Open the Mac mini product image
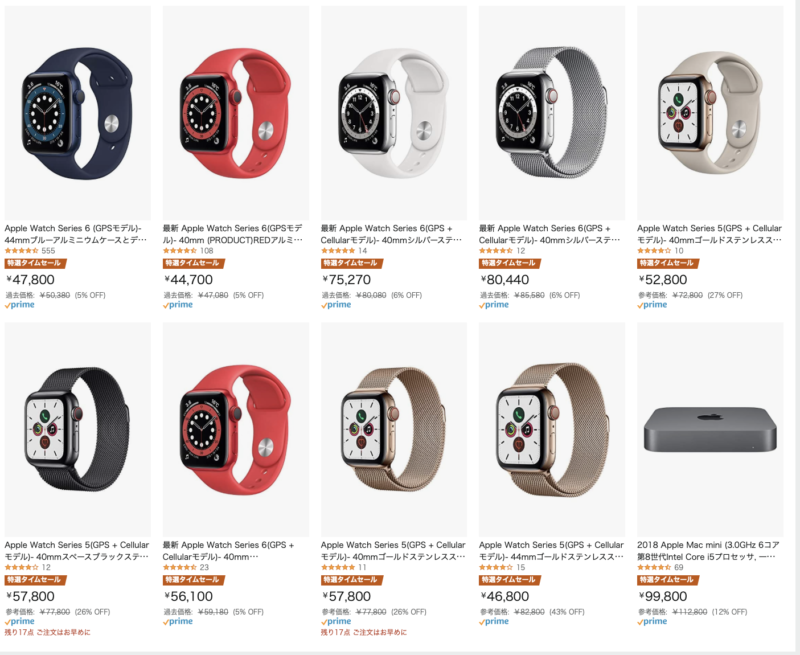The image size is (800, 655). pyautogui.click(x=710, y=429)
